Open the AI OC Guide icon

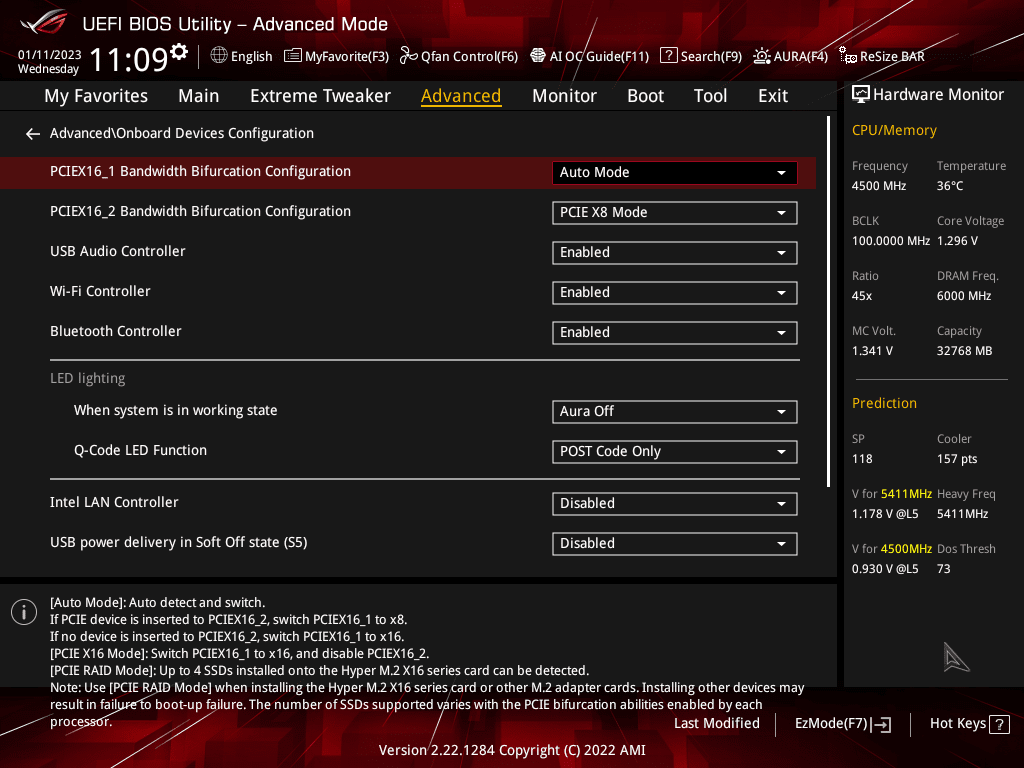(537, 56)
